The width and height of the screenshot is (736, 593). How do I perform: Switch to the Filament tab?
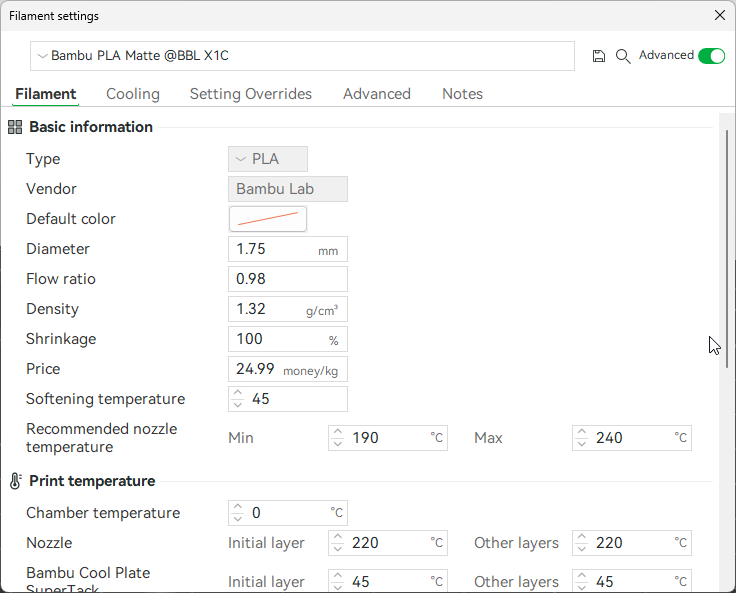46,94
